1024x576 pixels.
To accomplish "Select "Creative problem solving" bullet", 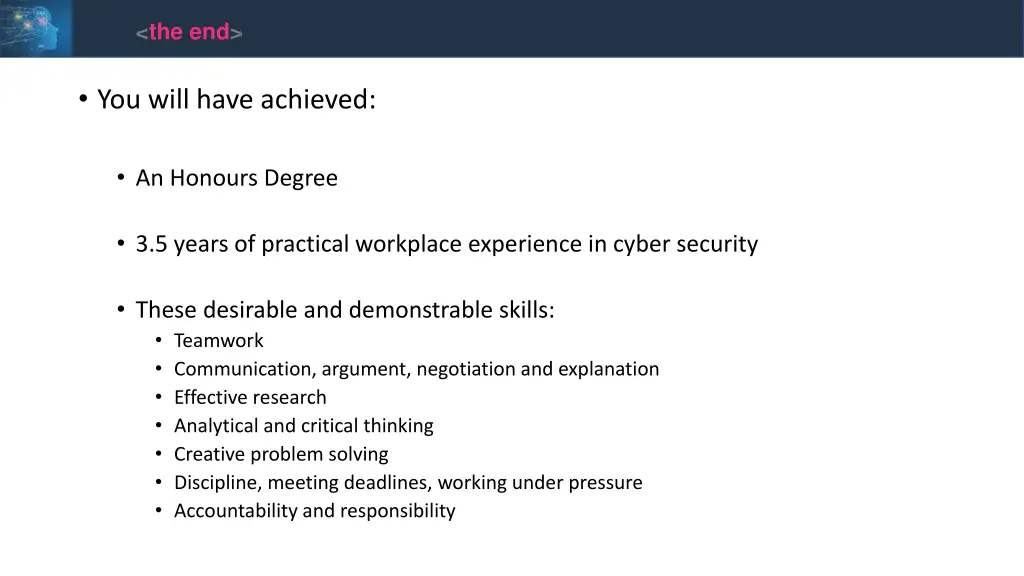I will point(281,454).
